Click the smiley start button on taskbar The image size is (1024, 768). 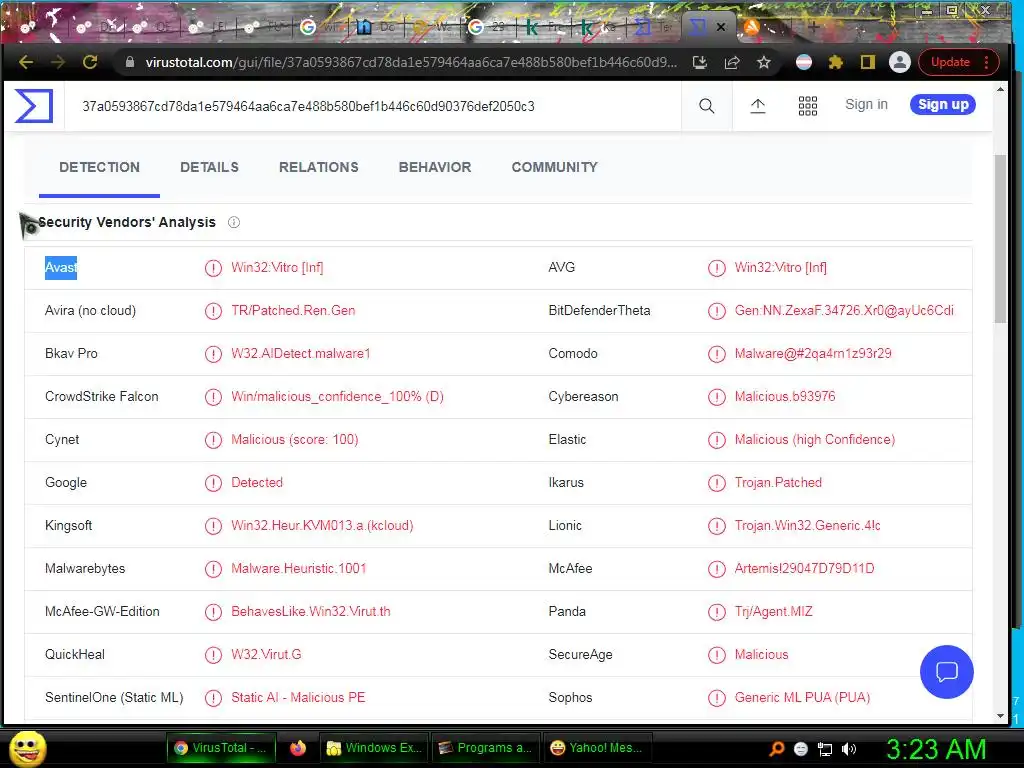28,748
